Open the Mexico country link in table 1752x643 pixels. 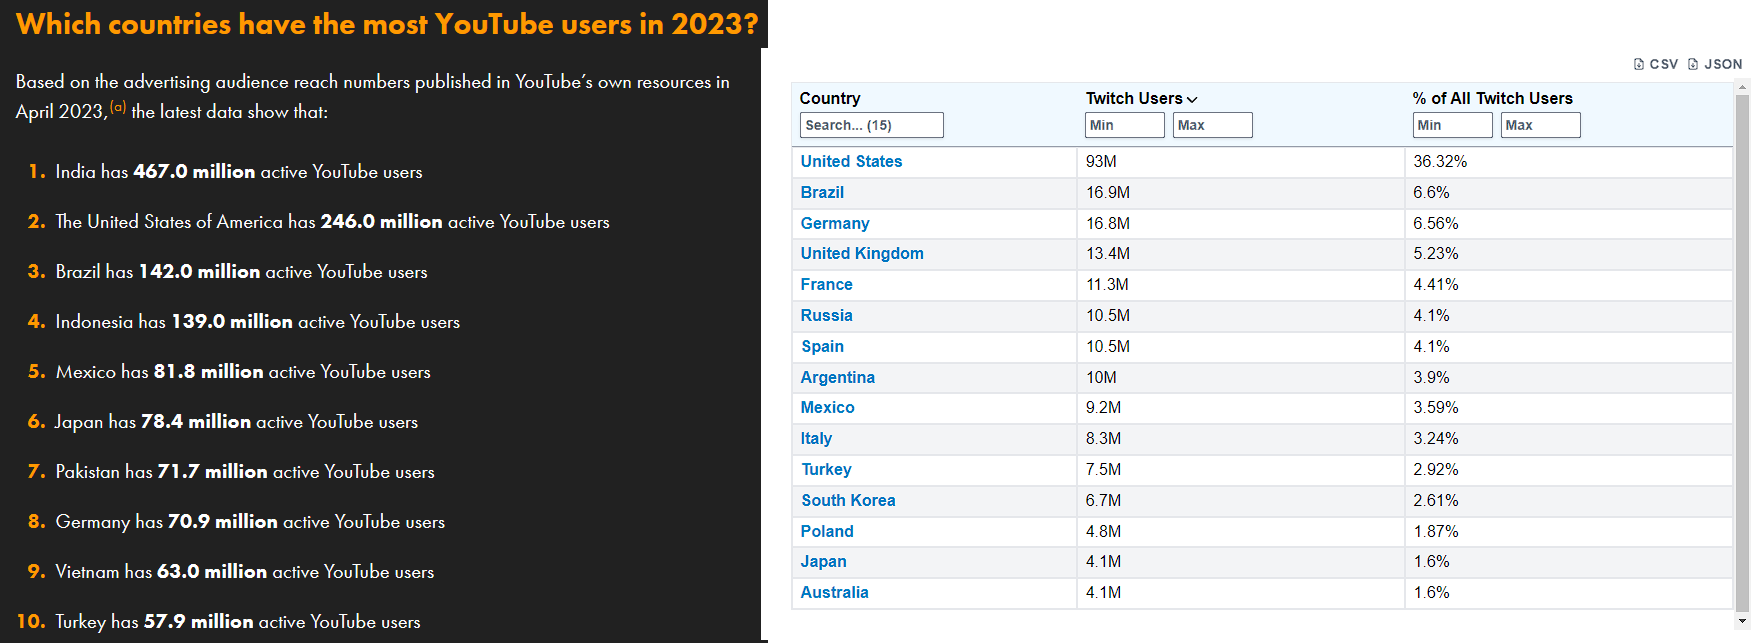point(828,408)
